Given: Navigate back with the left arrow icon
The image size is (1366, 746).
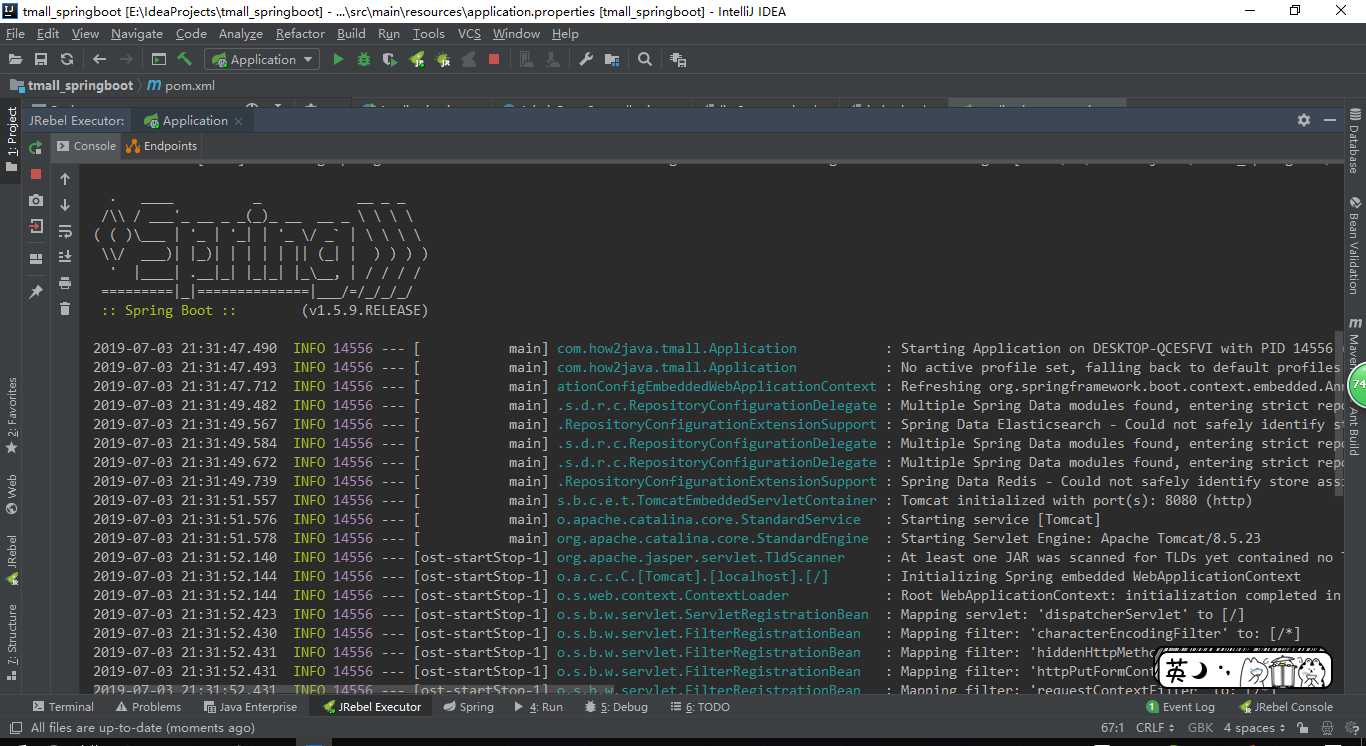Looking at the screenshot, I should [99, 60].
